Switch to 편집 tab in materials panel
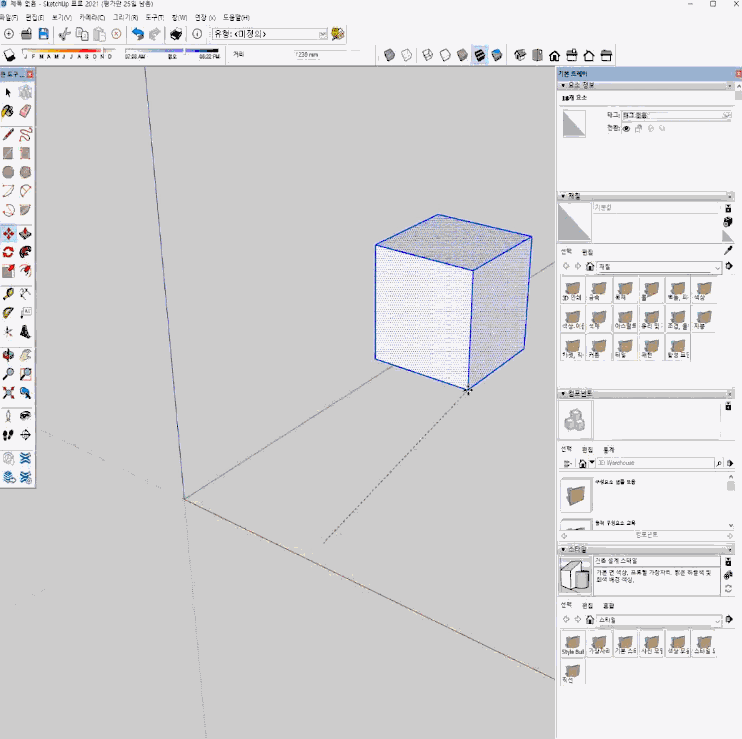Screen dimensions: 742x739 pyautogui.click(x=588, y=252)
